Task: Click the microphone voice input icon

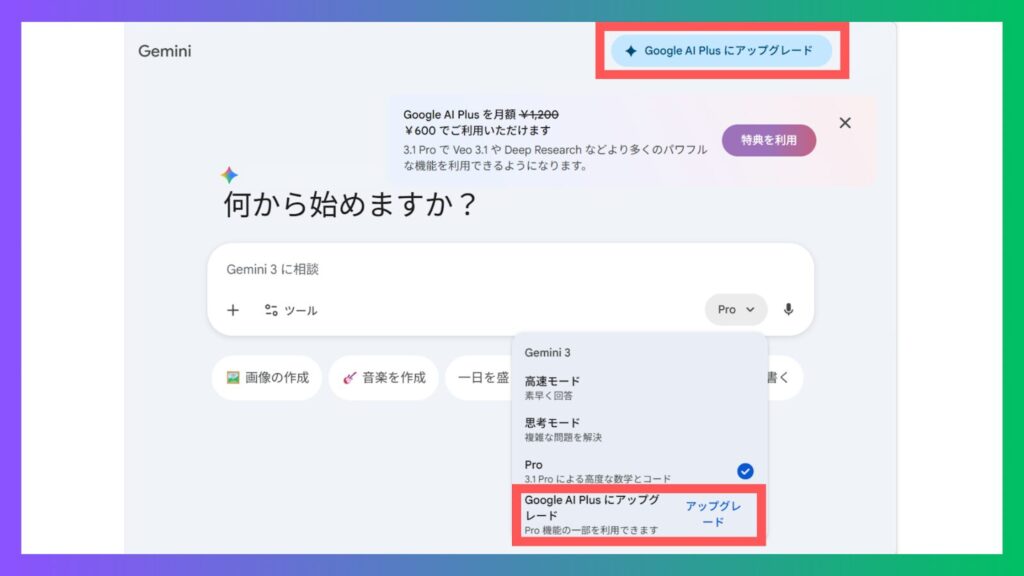Action: [788, 310]
